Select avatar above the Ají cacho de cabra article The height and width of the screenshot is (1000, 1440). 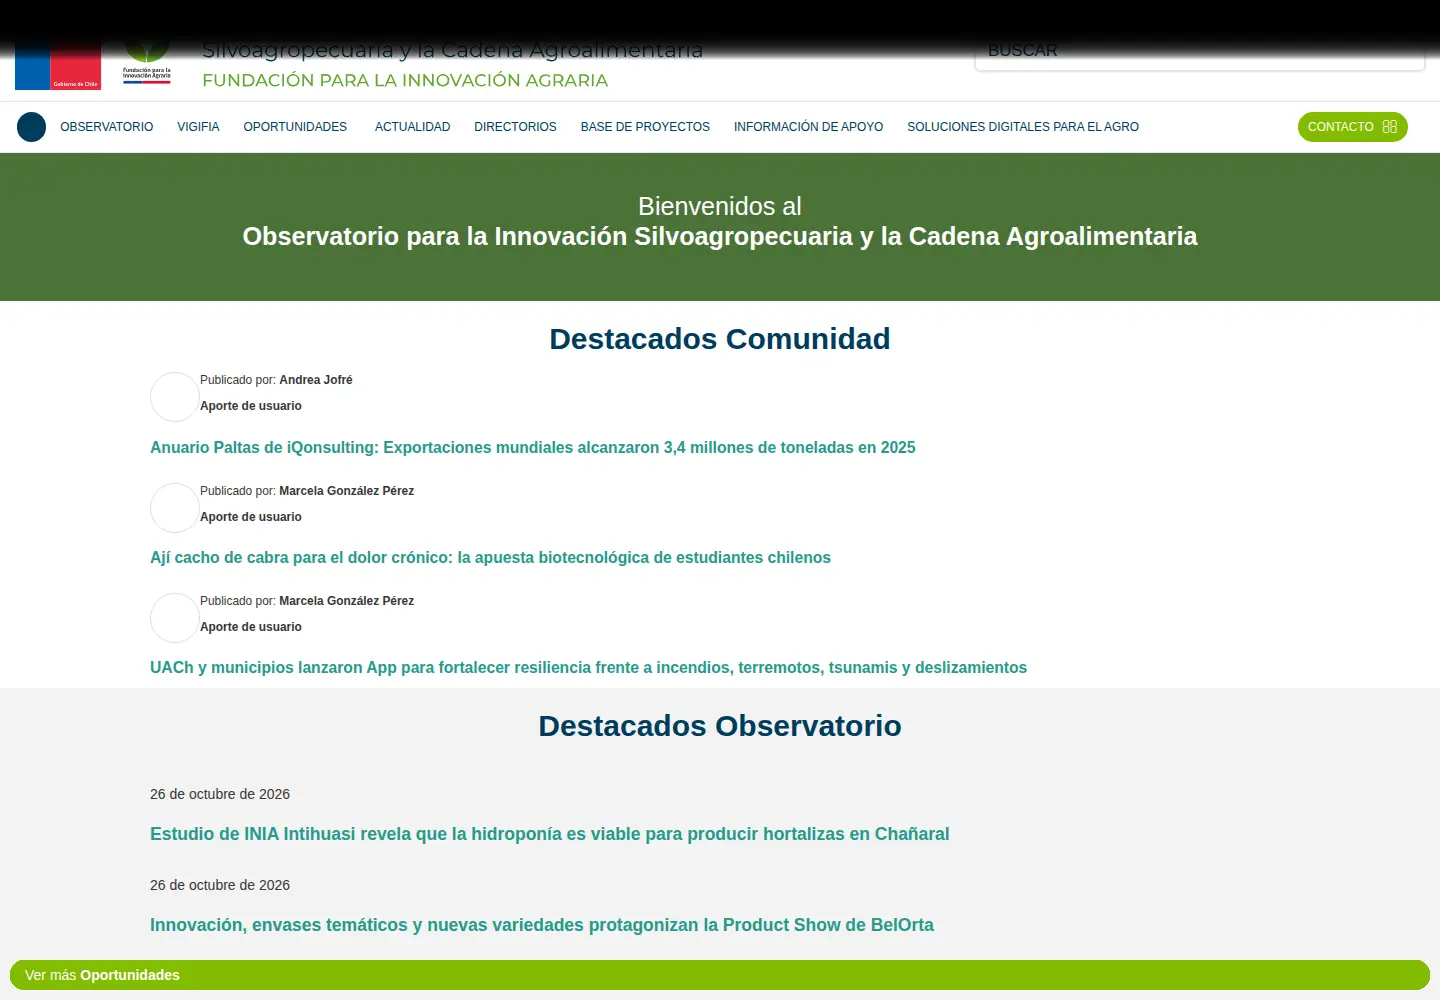tap(175, 508)
